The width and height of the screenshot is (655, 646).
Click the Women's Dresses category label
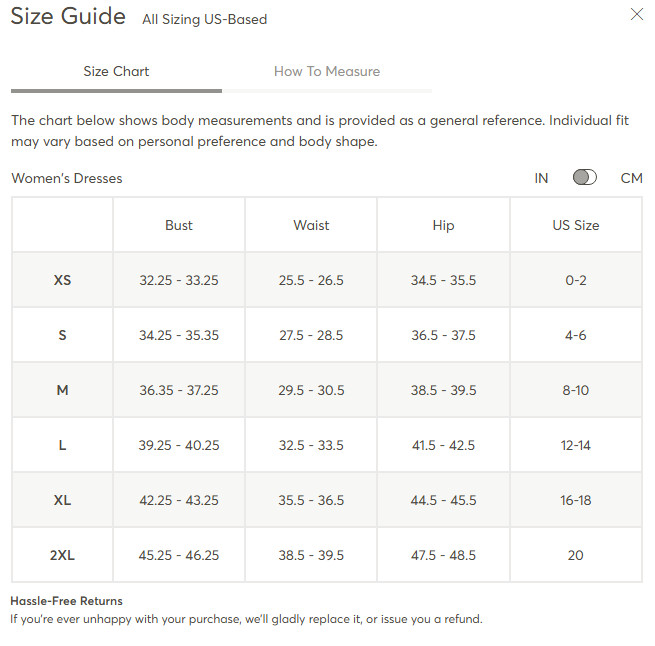tap(67, 178)
